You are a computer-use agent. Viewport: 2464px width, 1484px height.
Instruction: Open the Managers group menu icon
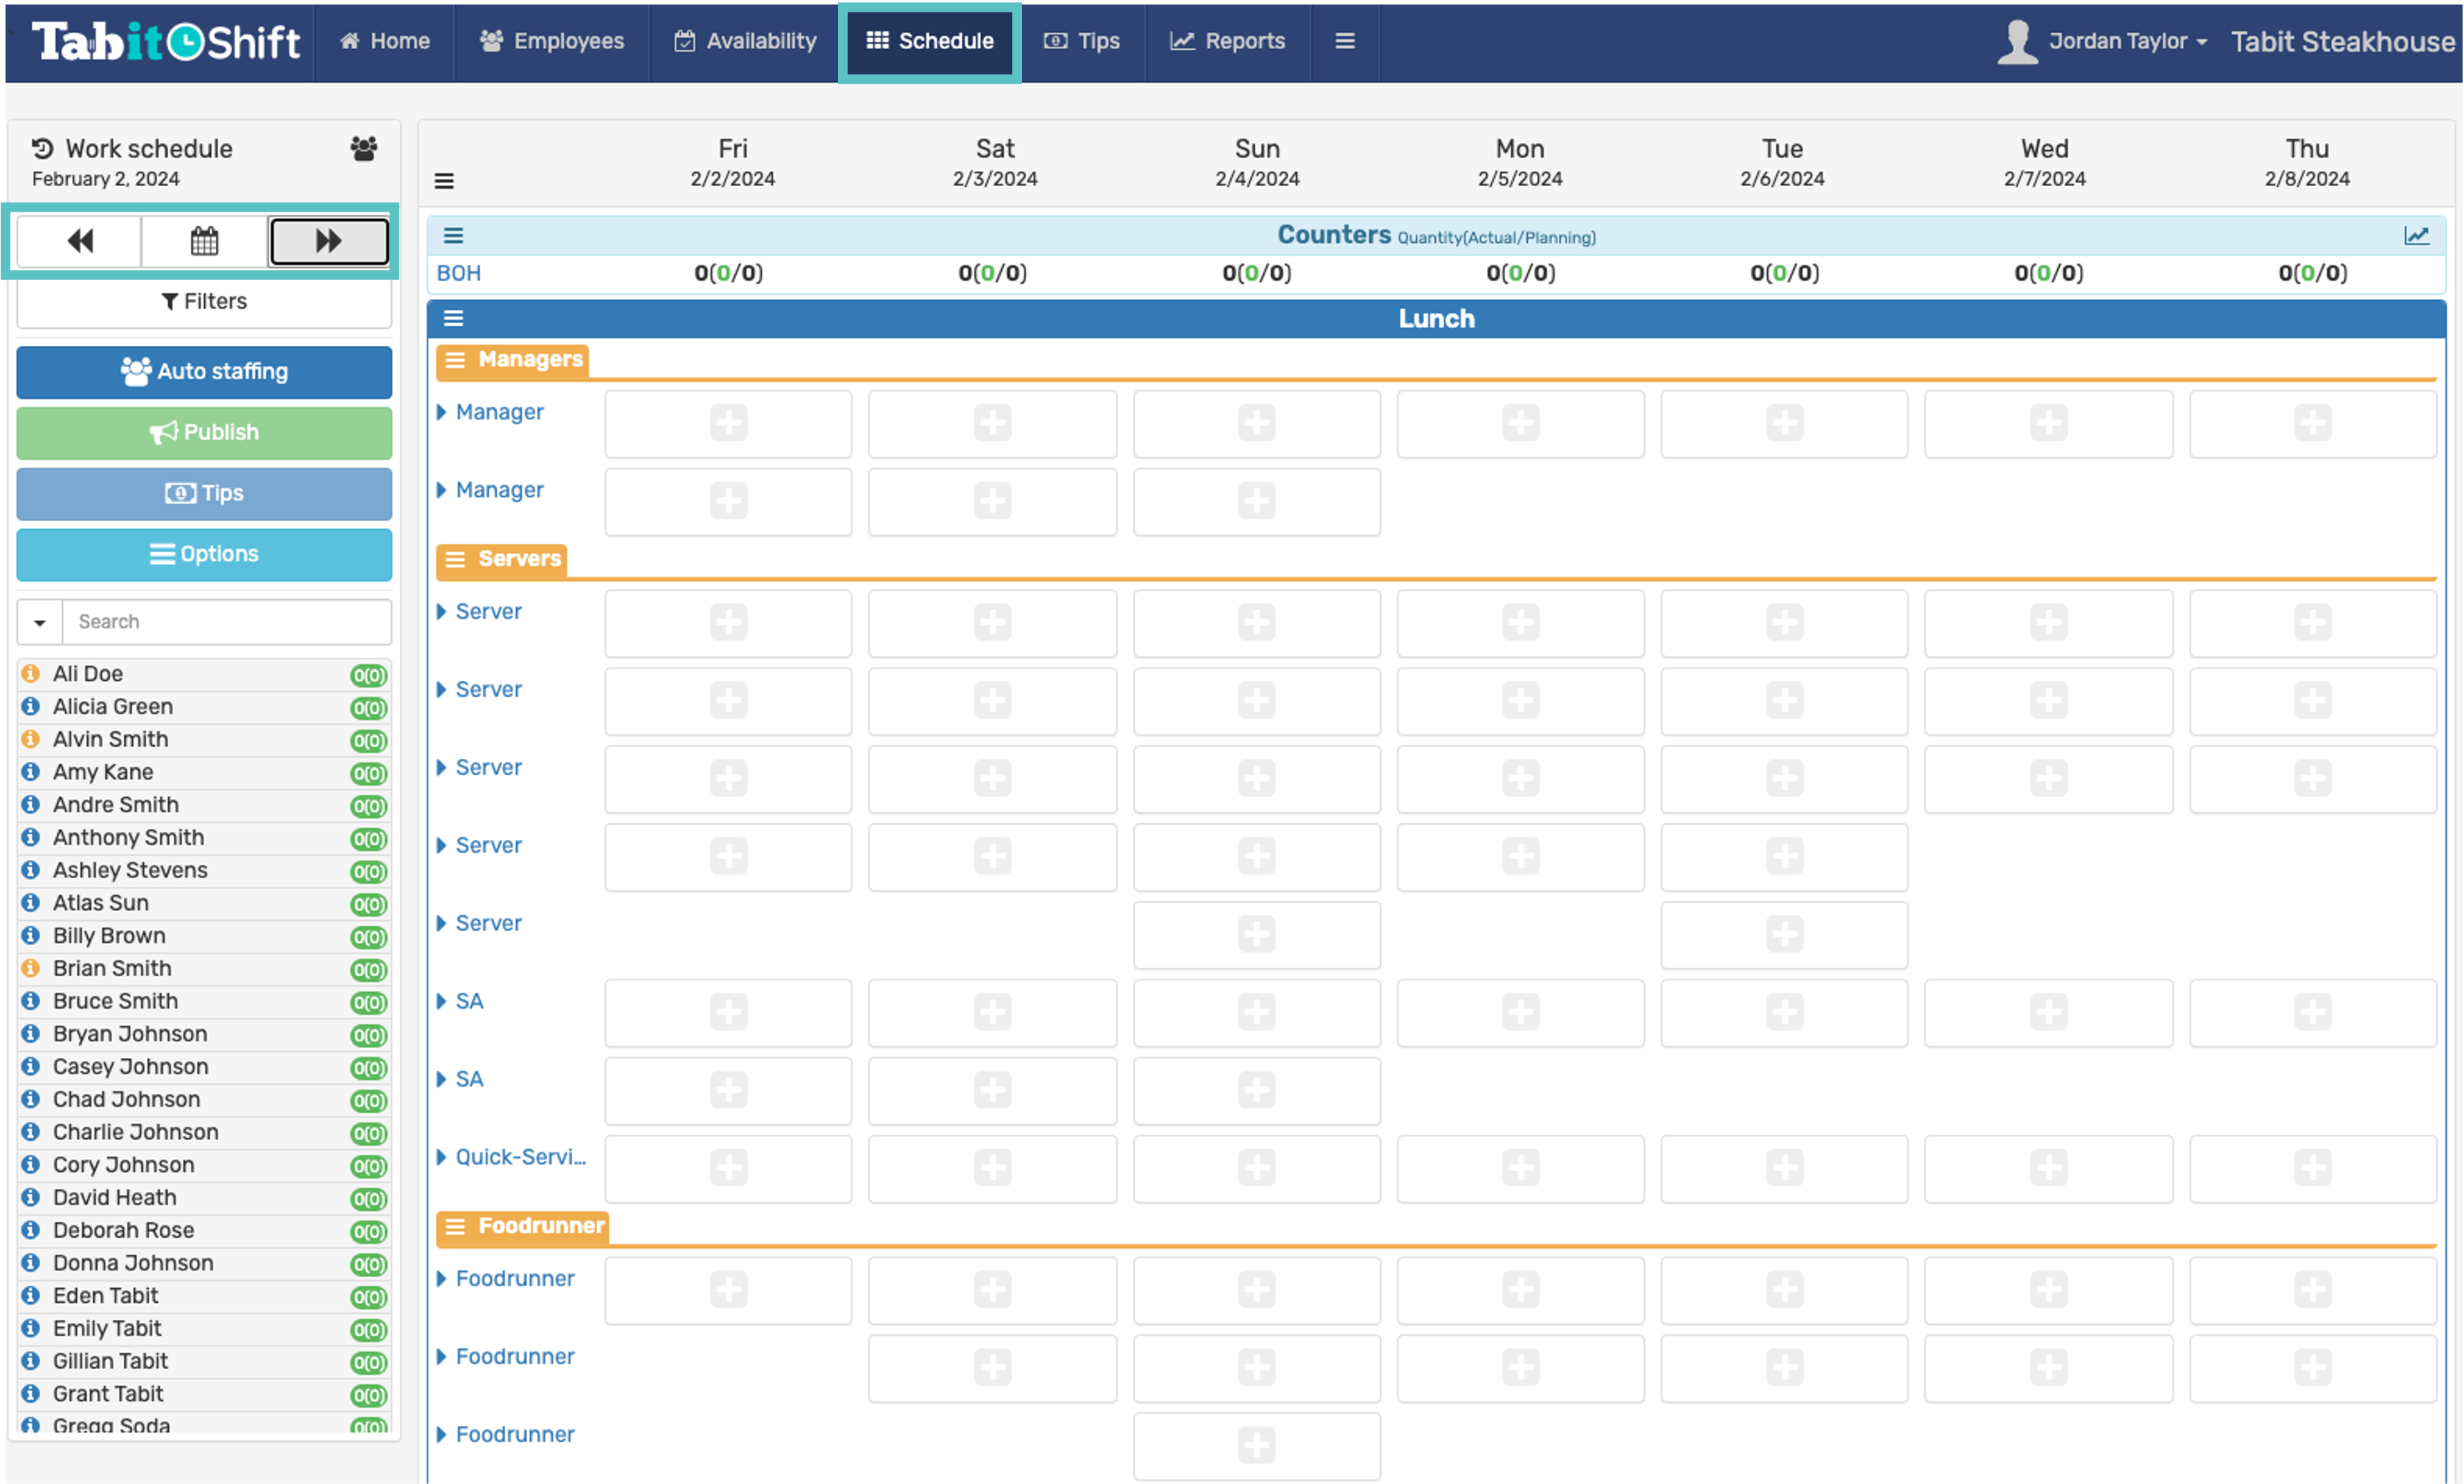point(455,360)
